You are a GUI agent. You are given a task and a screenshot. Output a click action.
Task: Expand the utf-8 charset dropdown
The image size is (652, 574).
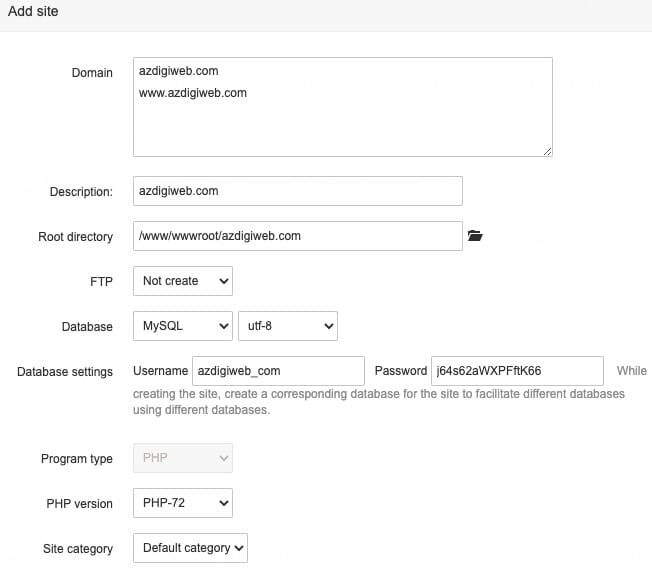coord(288,326)
